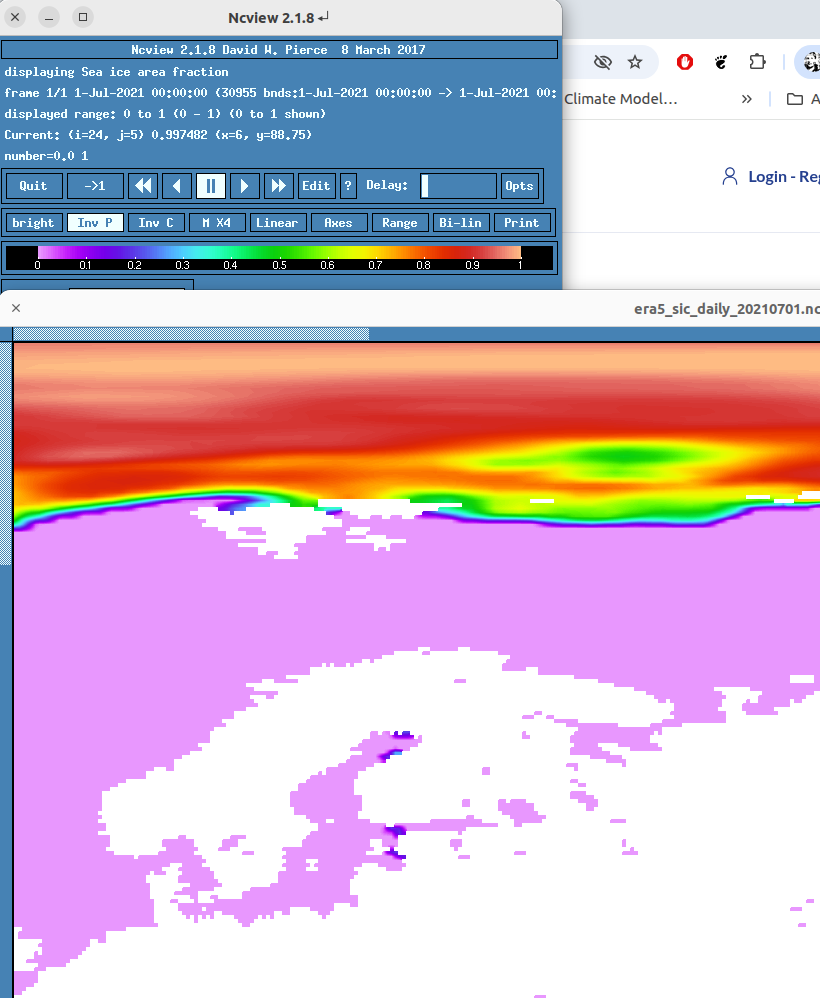Viewport: 820px width, 998px height.
Task: Open the Axes settings in Ncview
Action: [338, 223]
